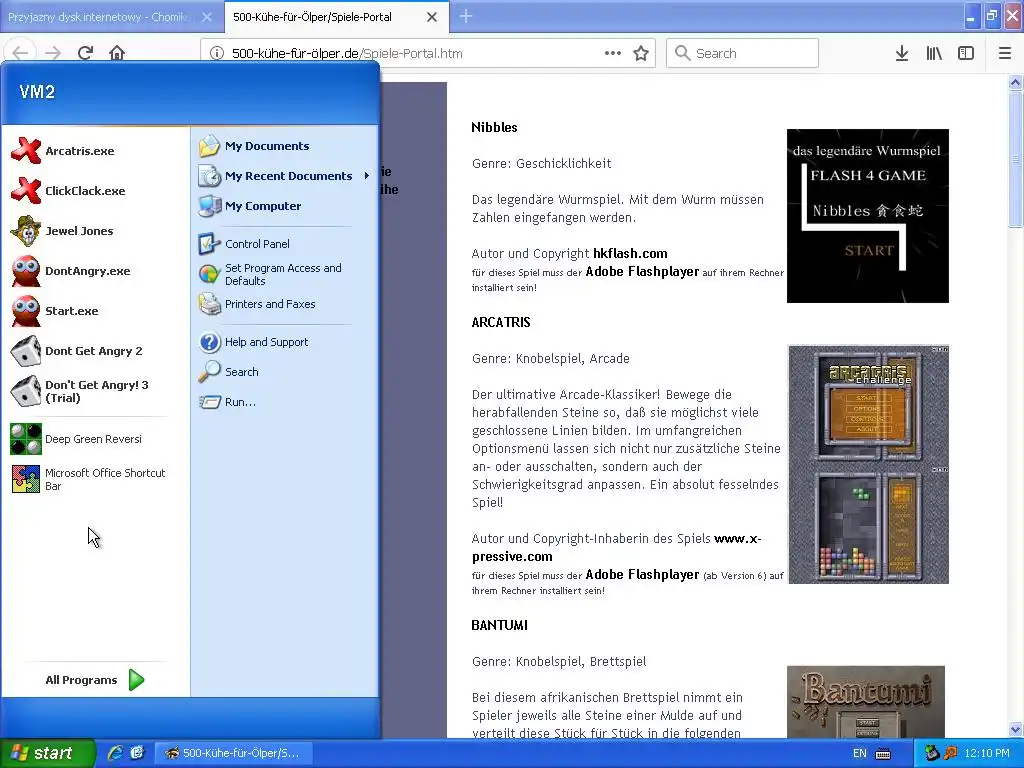Open a new browser tab

[x=466, y=16]
